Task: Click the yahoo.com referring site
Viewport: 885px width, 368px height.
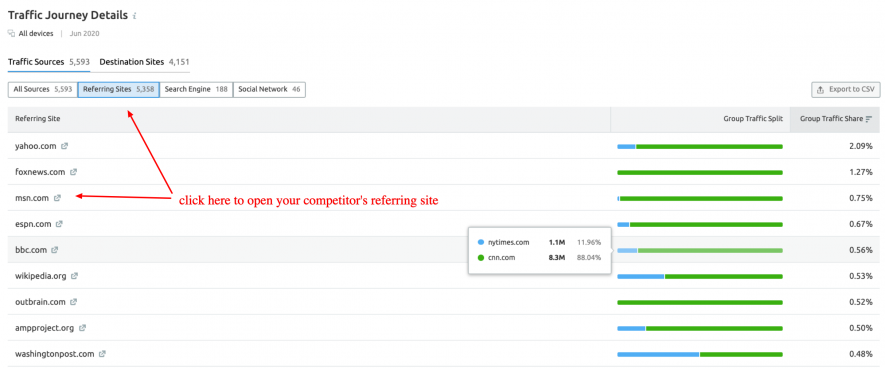Action: [x=36, y=146]
